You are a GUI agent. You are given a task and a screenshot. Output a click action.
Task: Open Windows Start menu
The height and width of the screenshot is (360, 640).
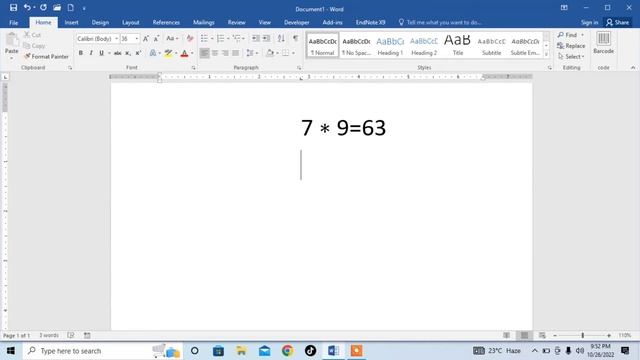(x=11, y=351)
